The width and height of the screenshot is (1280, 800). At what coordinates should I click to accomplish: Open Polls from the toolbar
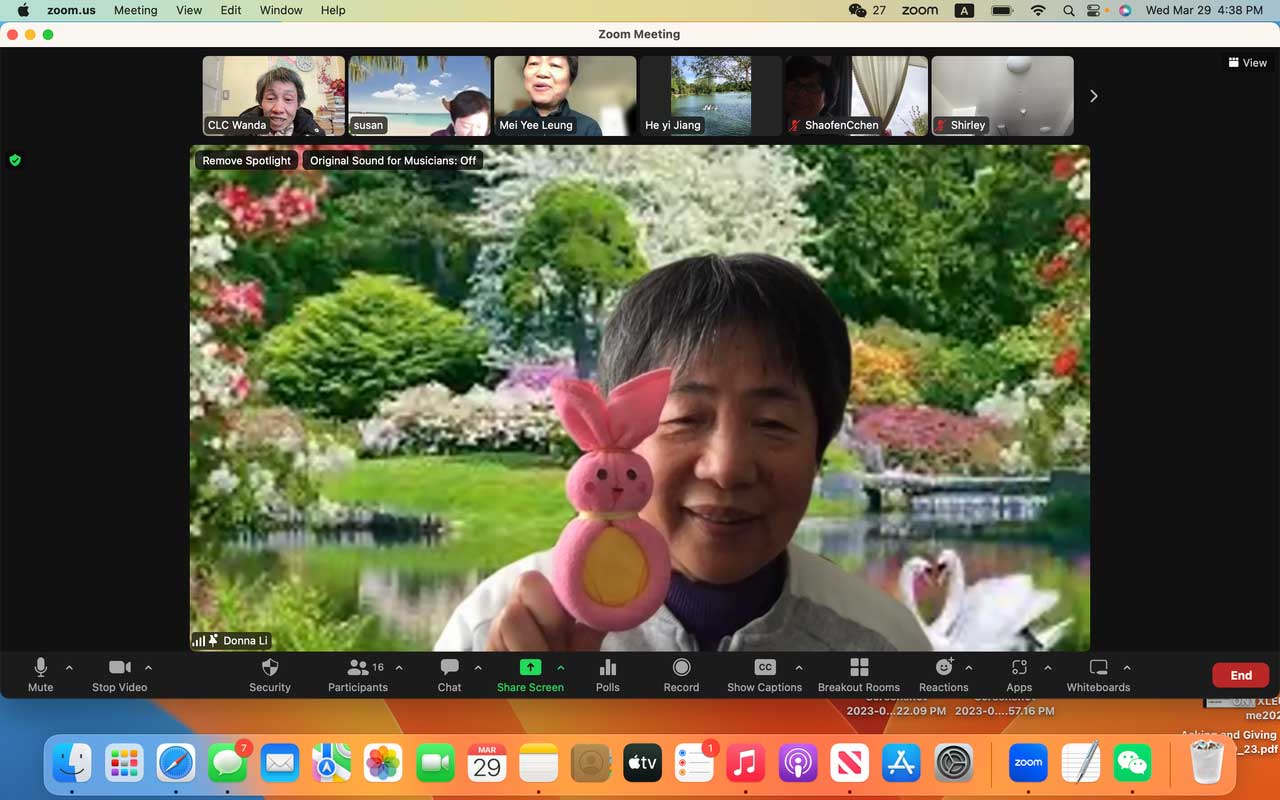click(x=607, y=668)
